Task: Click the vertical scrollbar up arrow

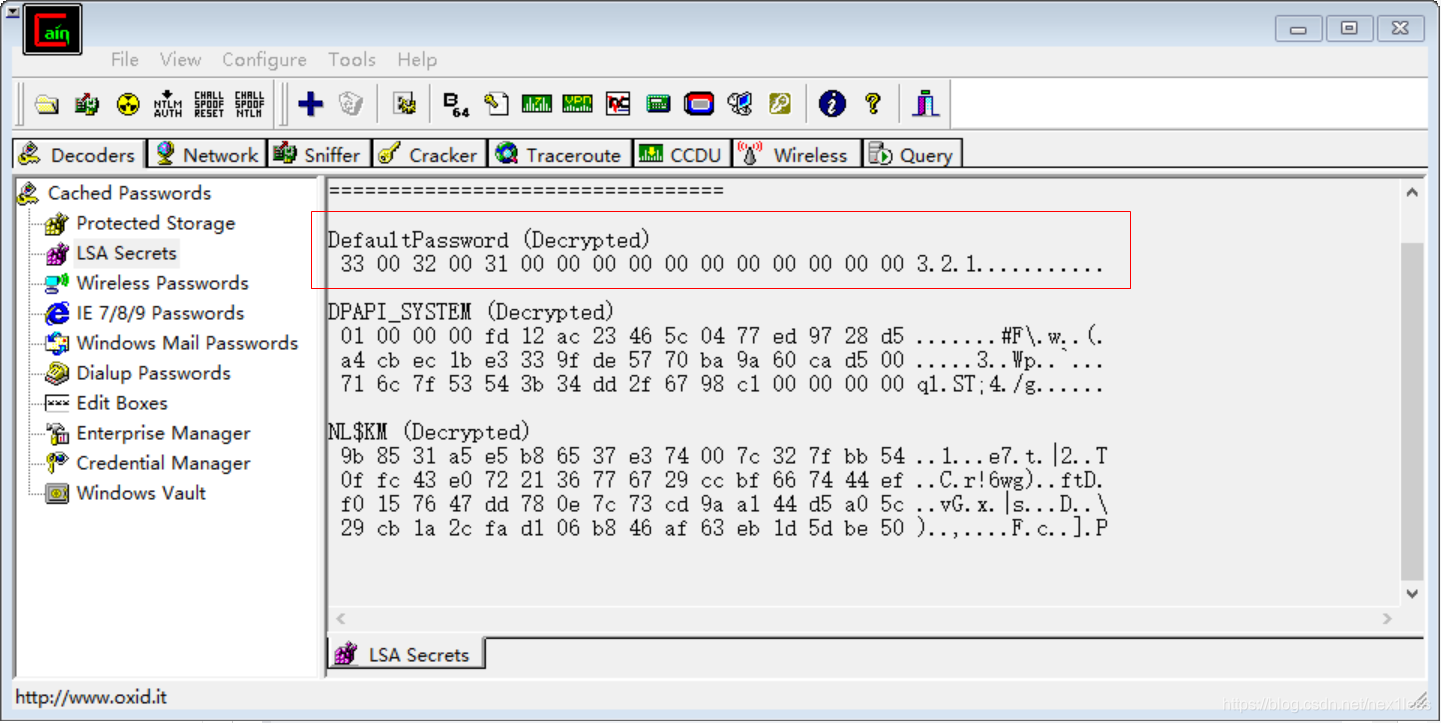Action: tap(1412, 193)
